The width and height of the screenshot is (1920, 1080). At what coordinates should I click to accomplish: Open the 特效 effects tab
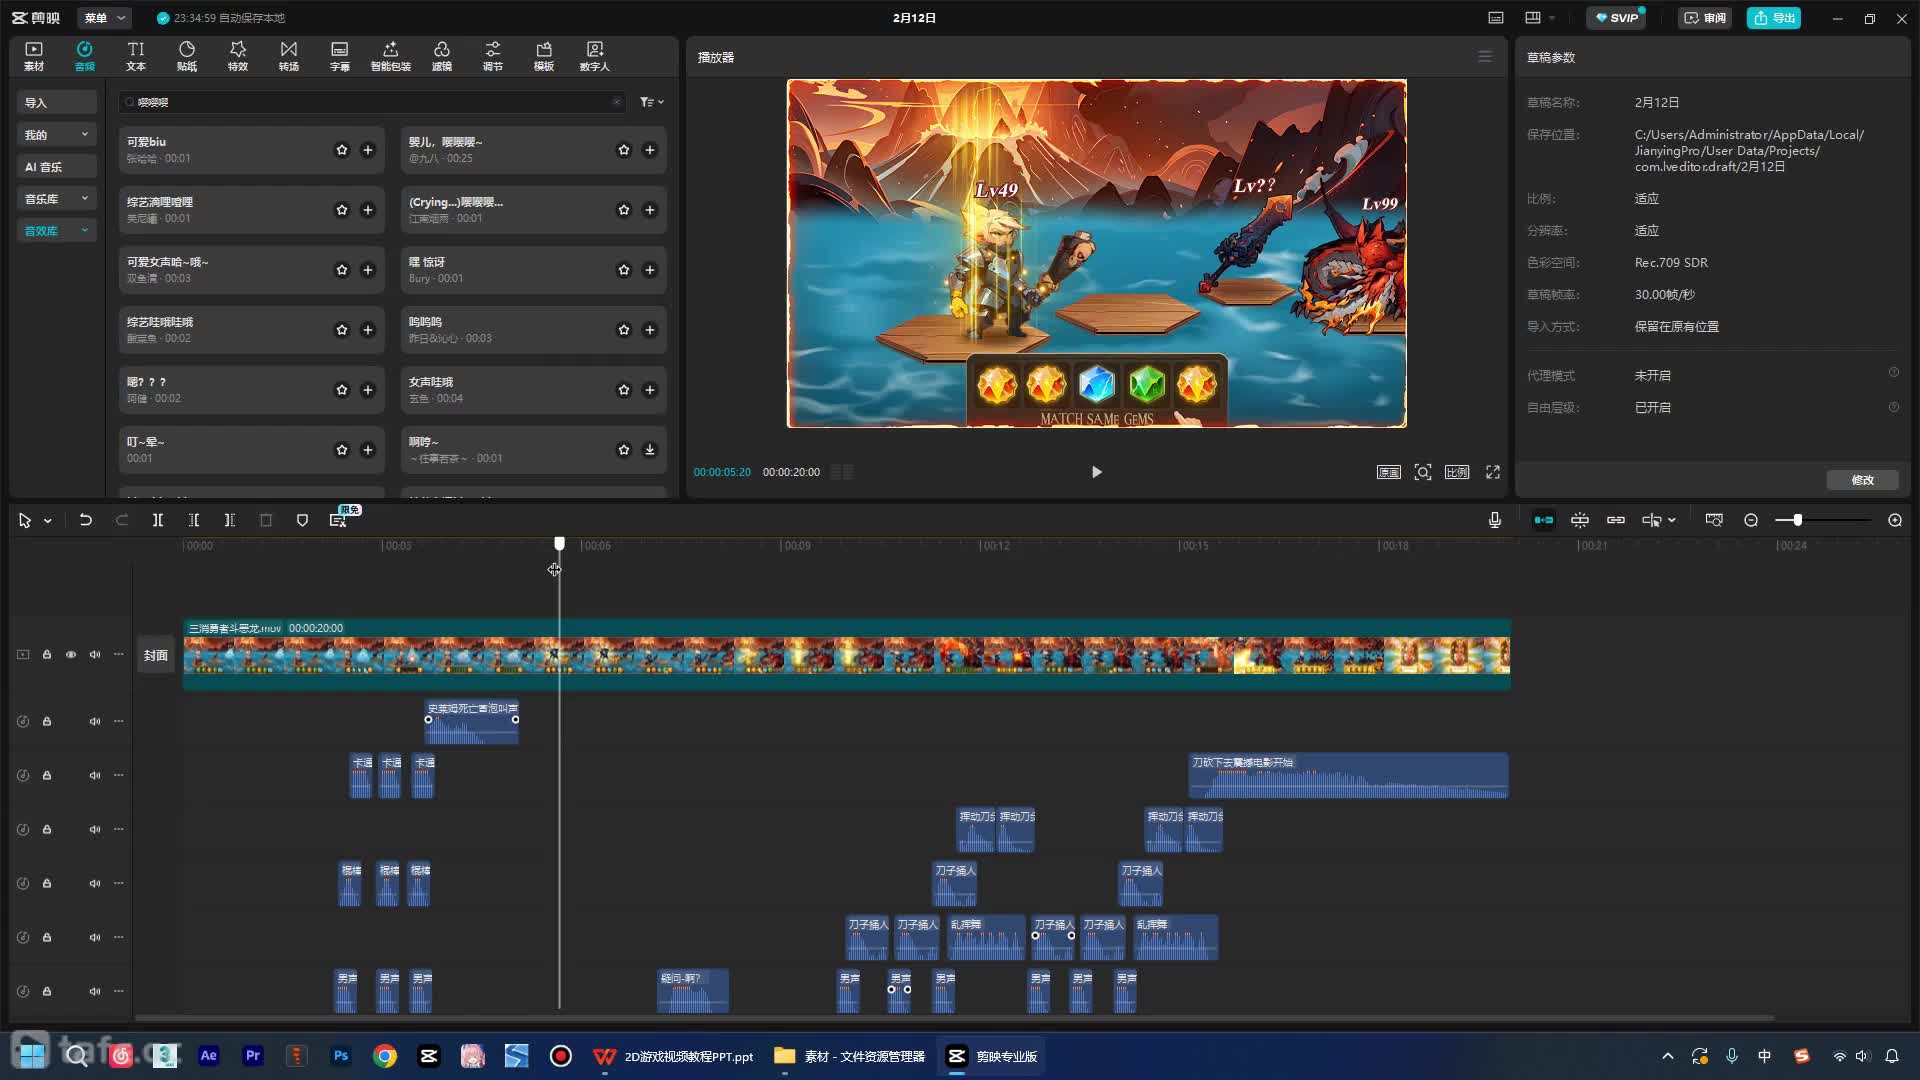point(238,56)
